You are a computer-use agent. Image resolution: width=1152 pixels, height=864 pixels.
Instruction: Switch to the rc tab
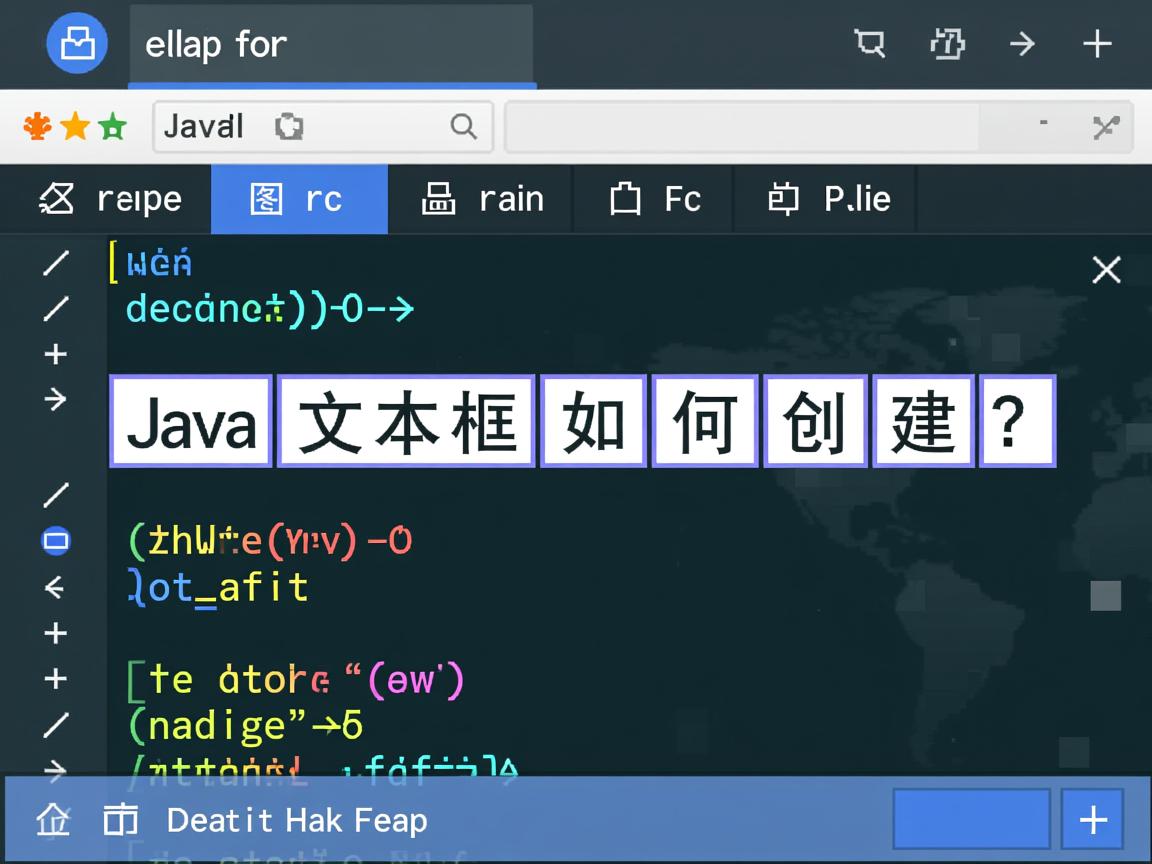[x=299, y=198]
